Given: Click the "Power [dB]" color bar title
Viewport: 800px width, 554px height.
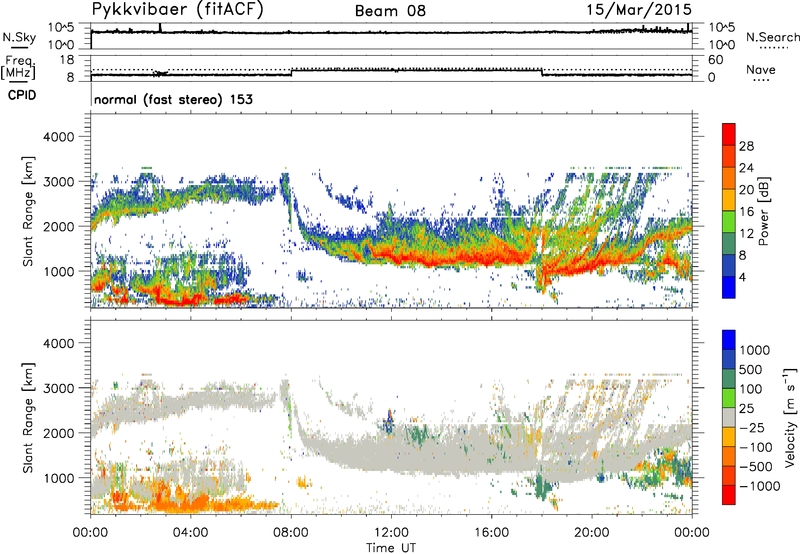Looking at the screenshot, I should click(x=763, y=211).
